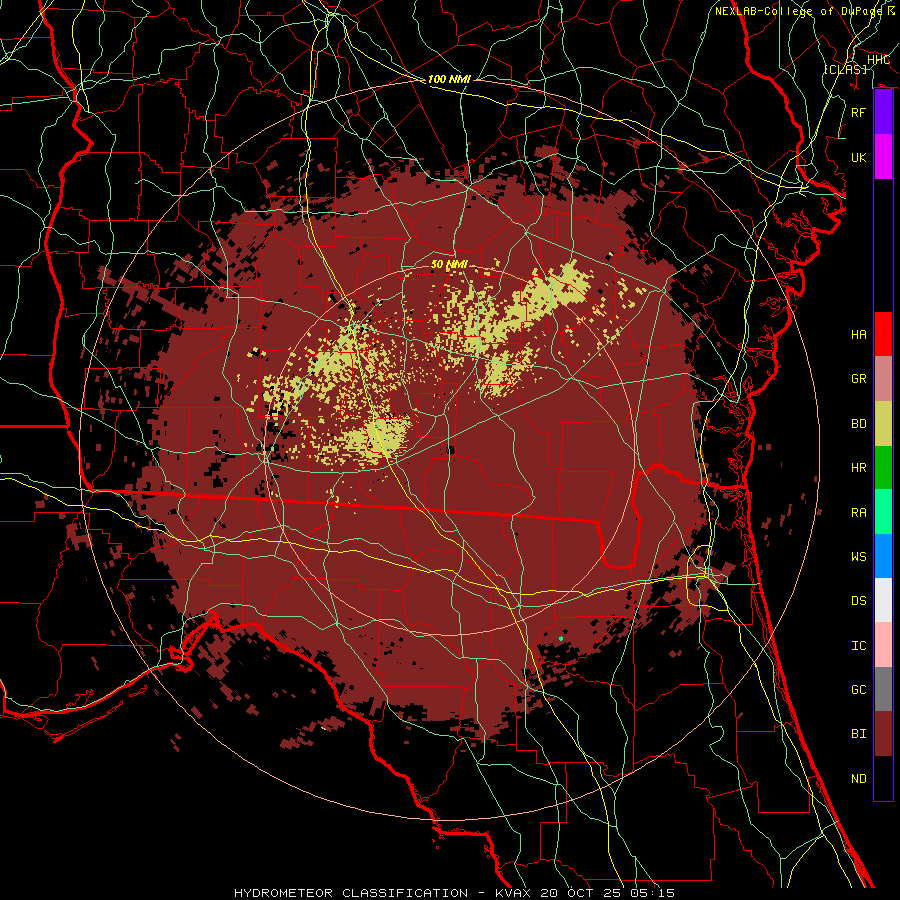The image size is (900, 900).
Task: Click the HA red legend swatch
Action: click(x=883, y=334)
